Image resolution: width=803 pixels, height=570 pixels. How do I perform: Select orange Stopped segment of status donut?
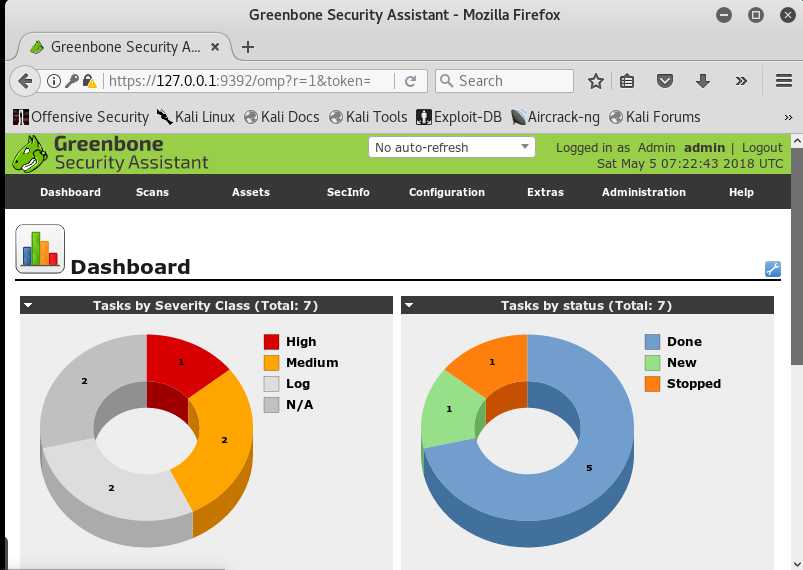click(491, 363)
